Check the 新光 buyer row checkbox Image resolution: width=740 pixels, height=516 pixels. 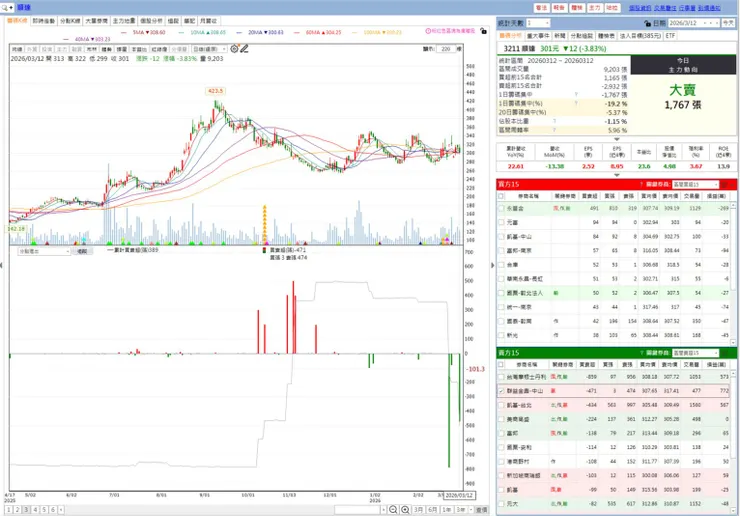[x=501, y=335]
